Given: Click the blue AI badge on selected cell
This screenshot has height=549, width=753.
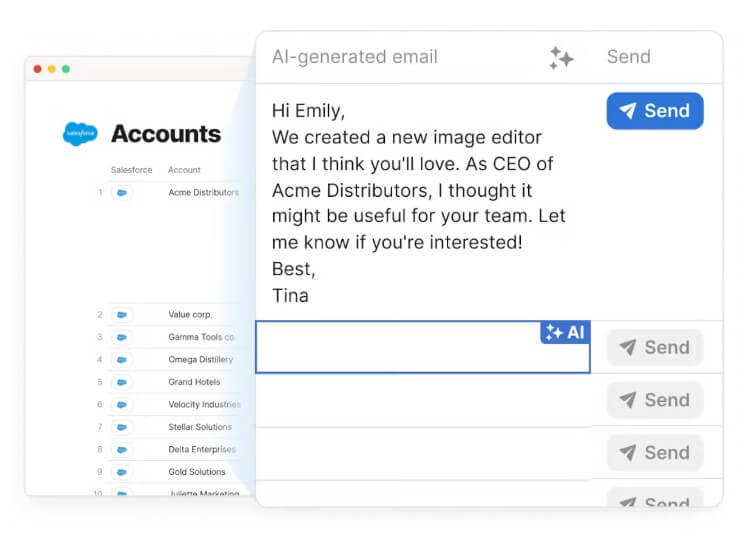Looking at the screenshot, I should (565, 332).
